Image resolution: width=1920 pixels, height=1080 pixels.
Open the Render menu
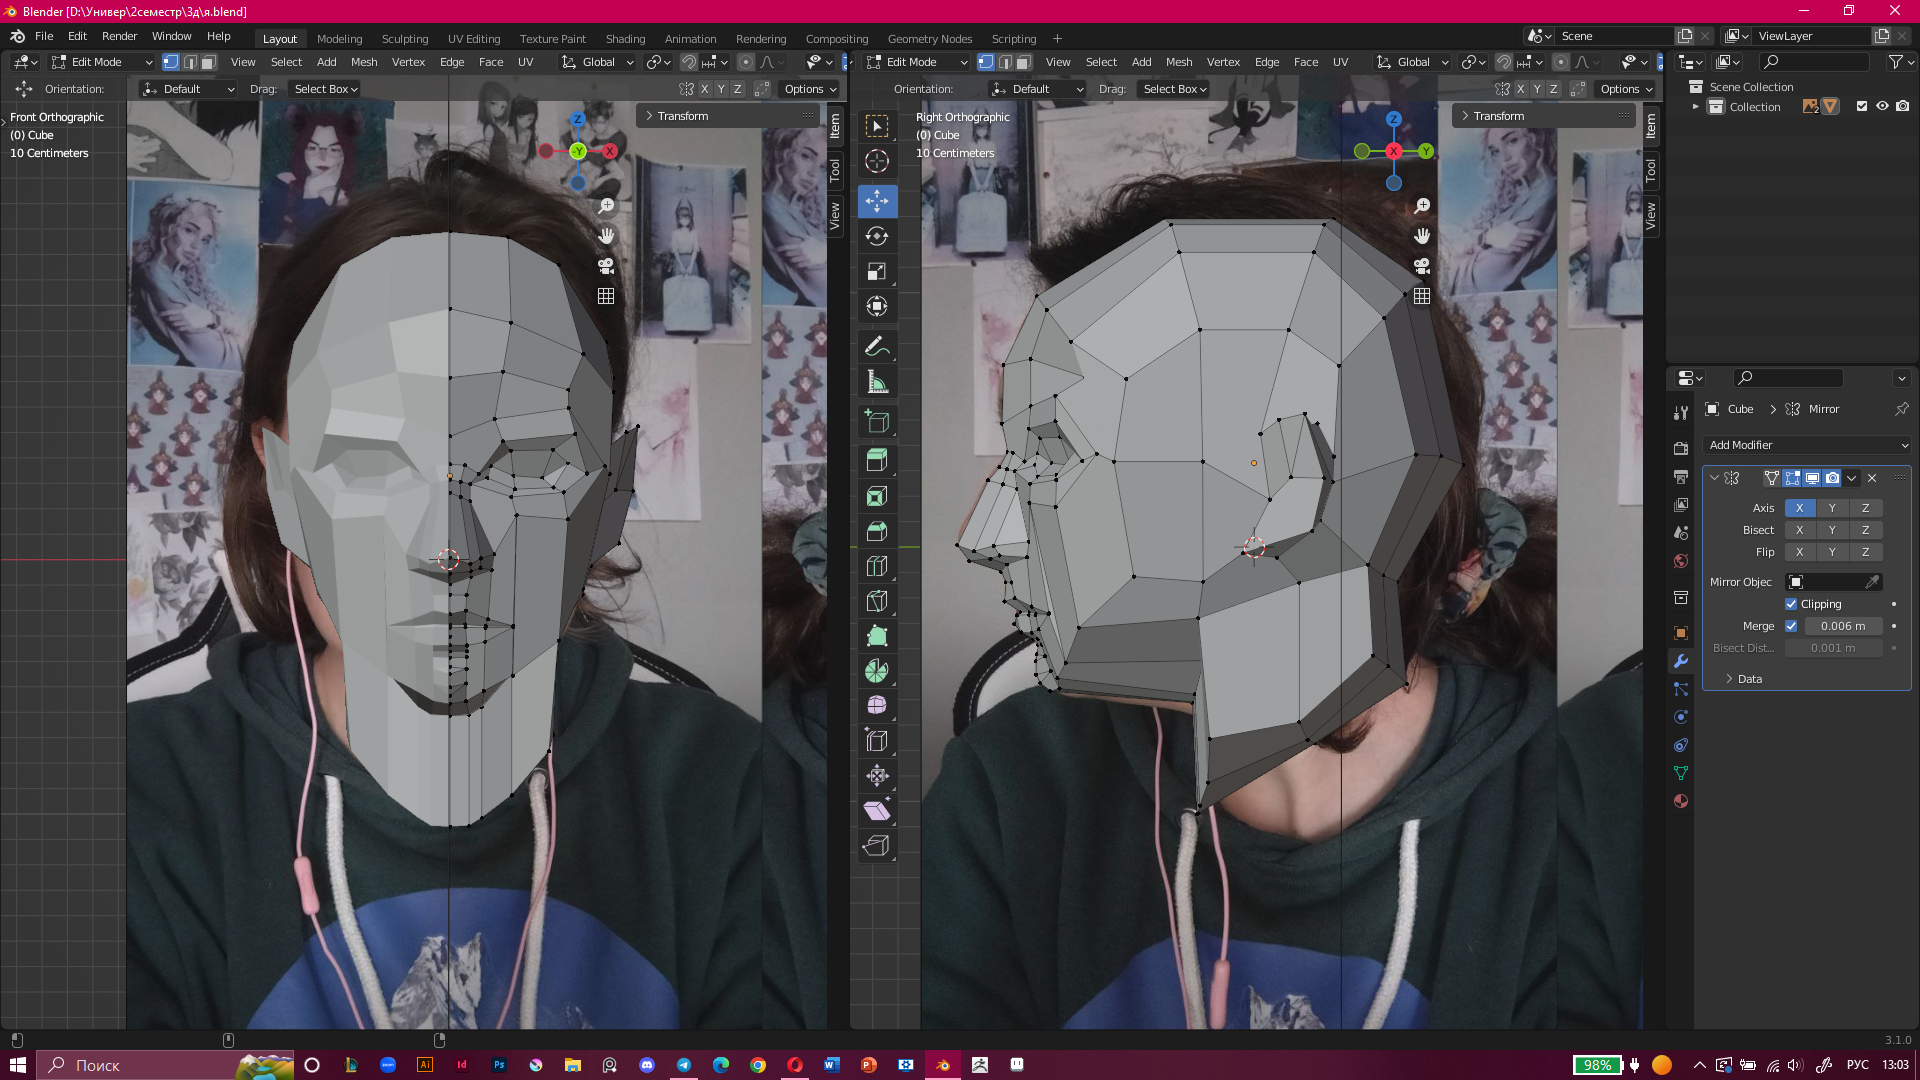(119, 36)
